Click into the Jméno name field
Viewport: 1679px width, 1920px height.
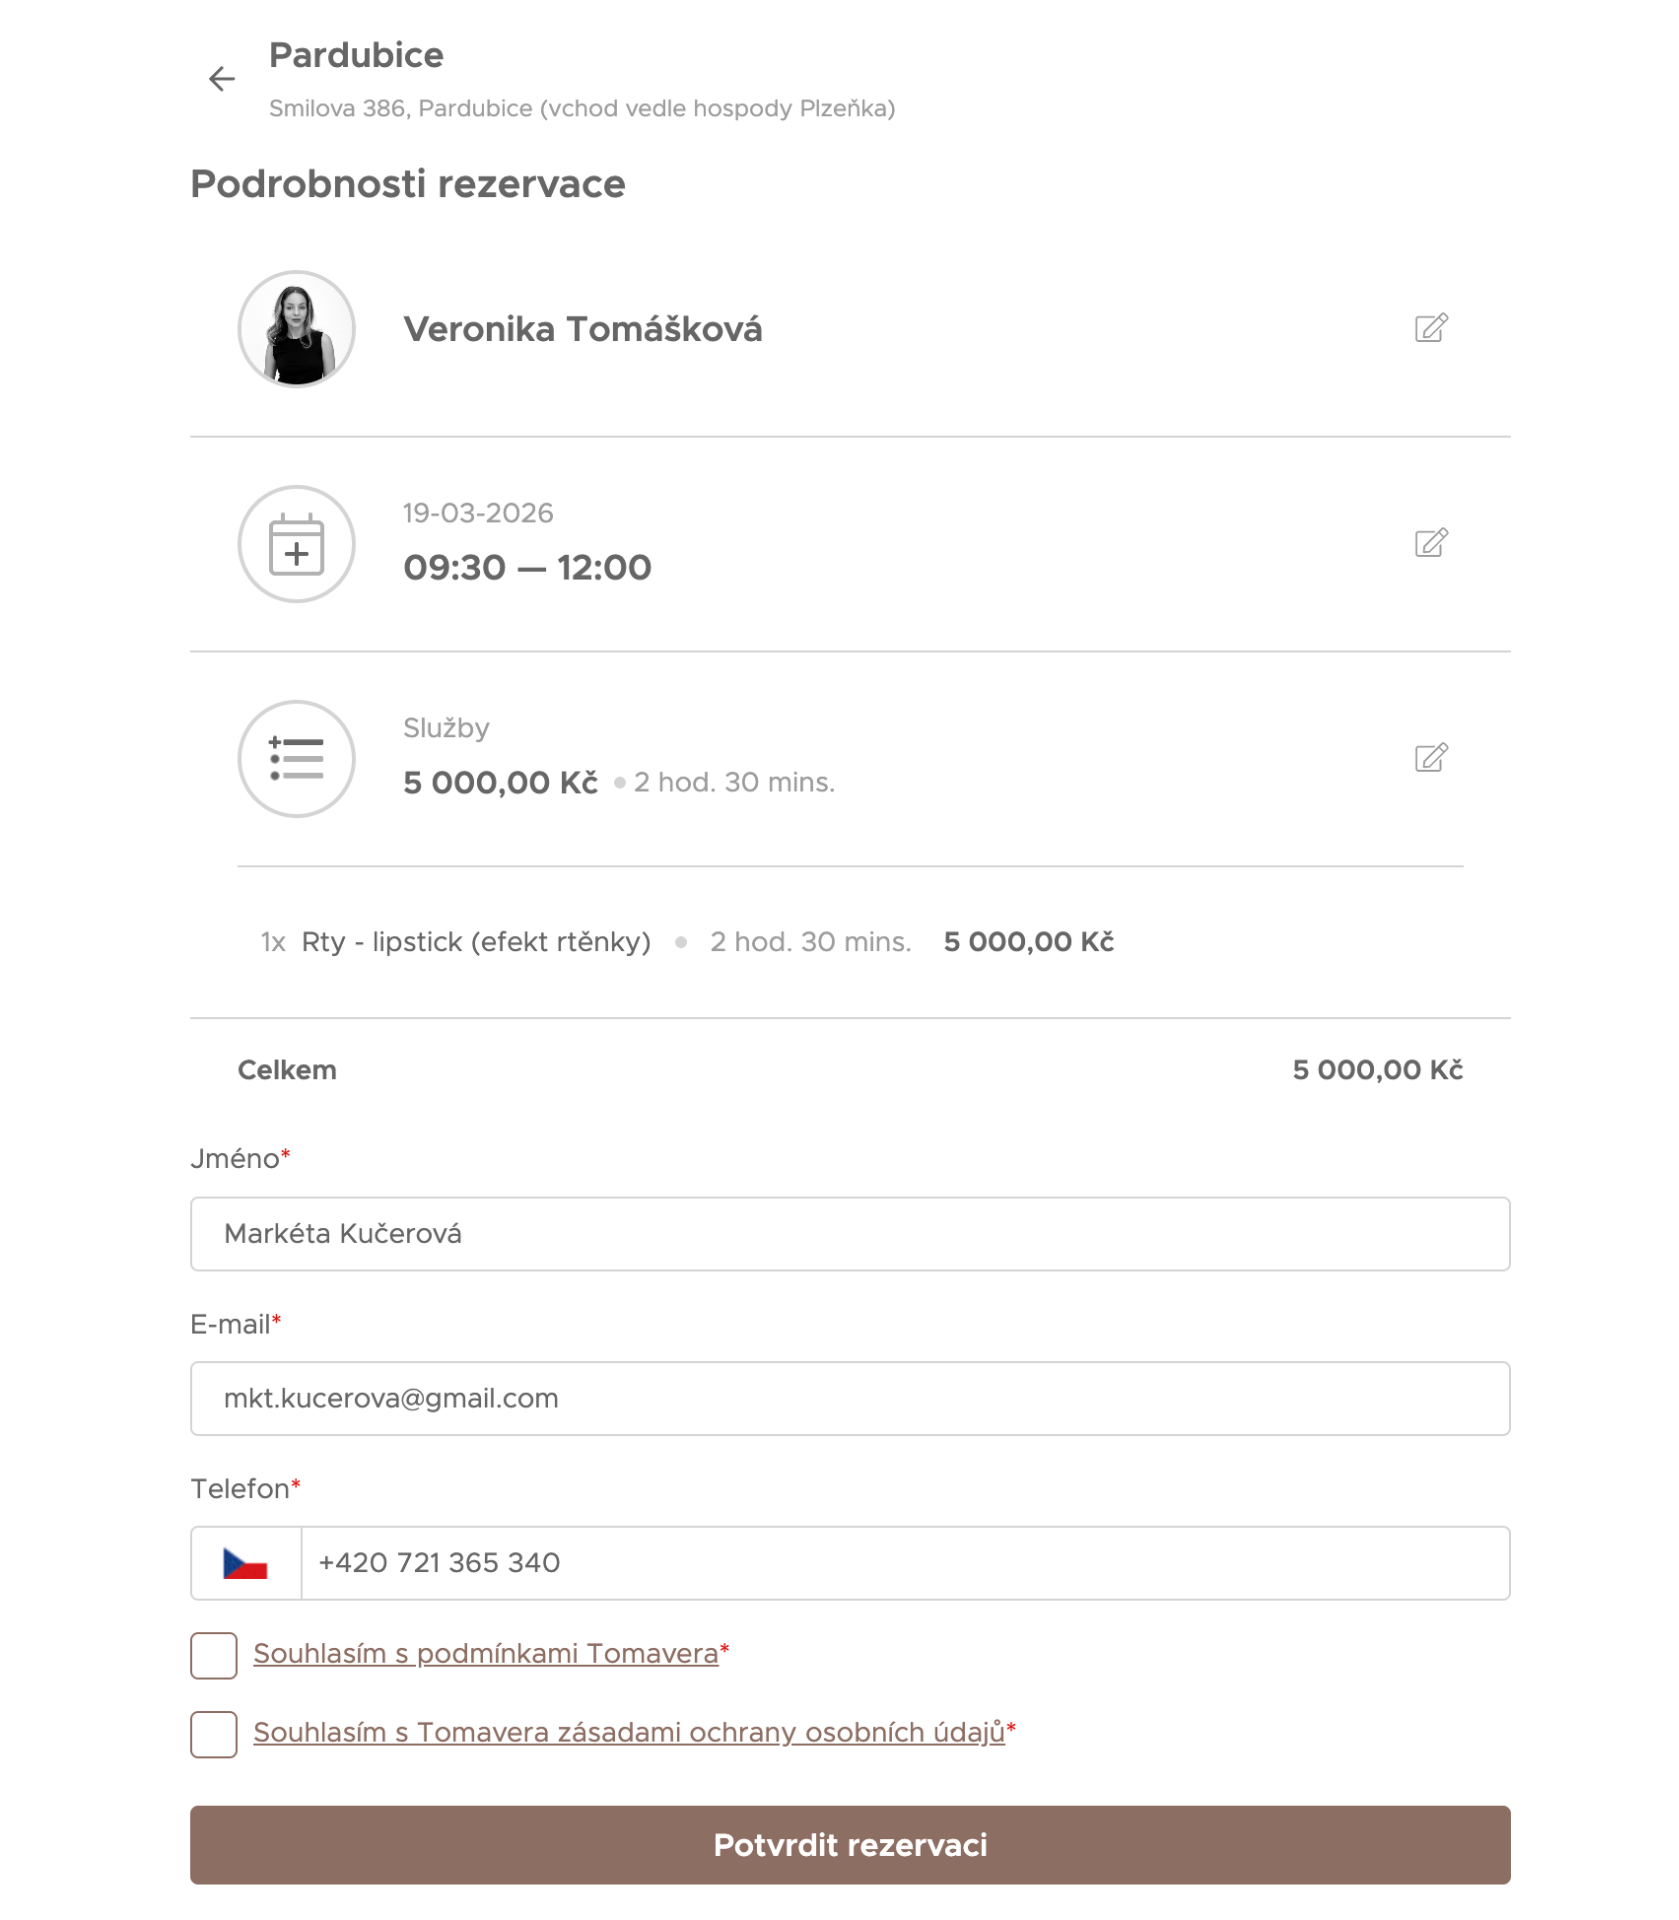tap(850, 1234)
